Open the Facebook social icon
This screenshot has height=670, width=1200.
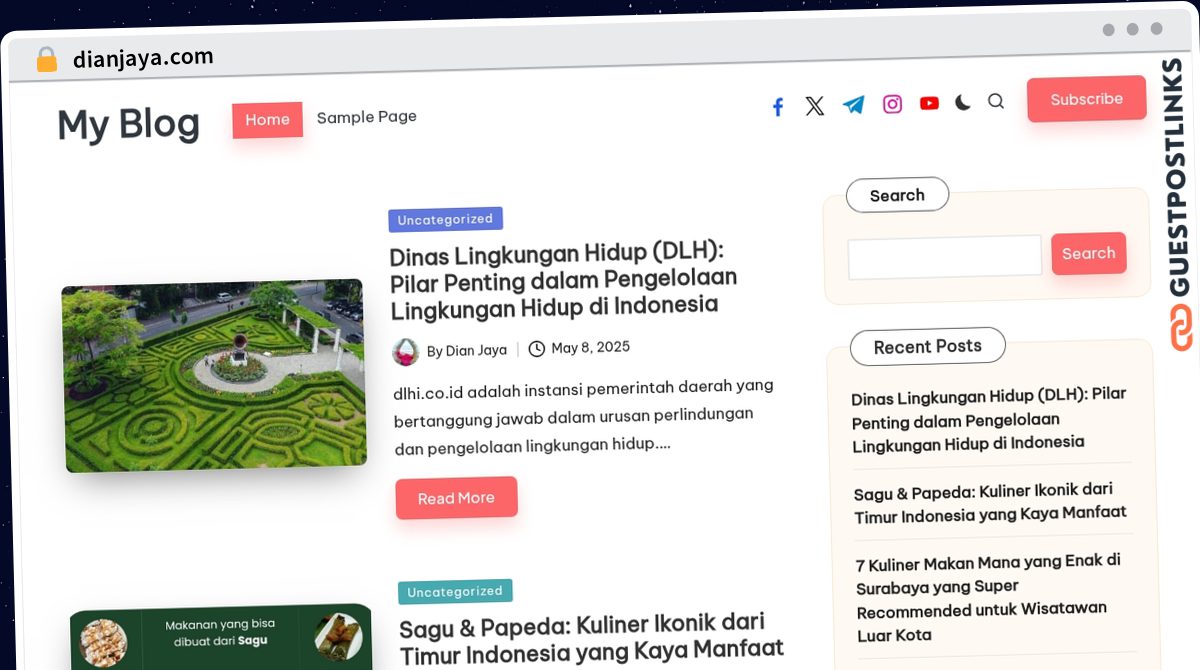click(x=778, y=107)
